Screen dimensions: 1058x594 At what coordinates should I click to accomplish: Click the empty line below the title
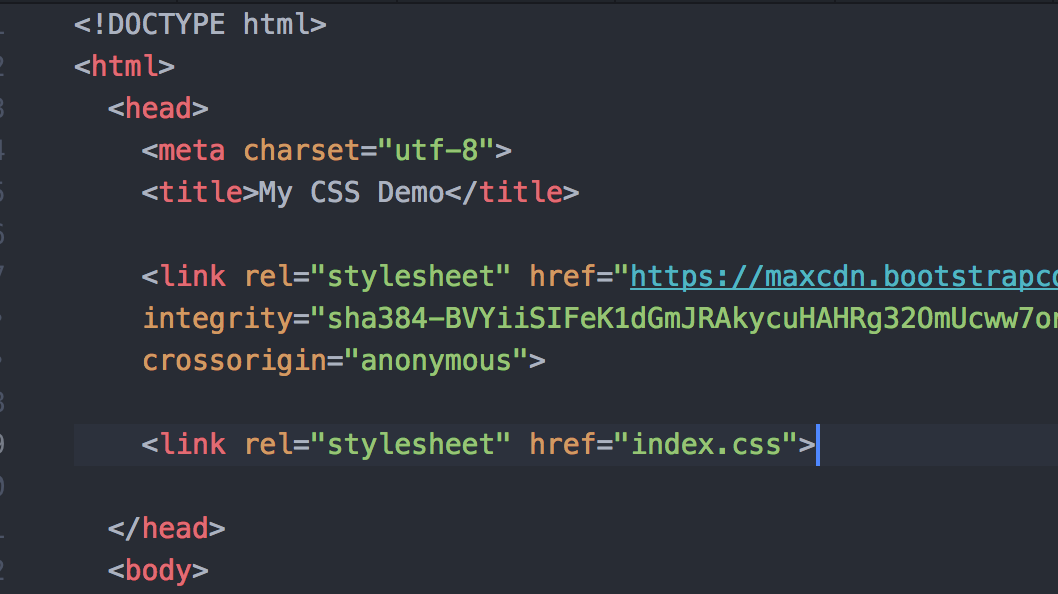[300, 234]
